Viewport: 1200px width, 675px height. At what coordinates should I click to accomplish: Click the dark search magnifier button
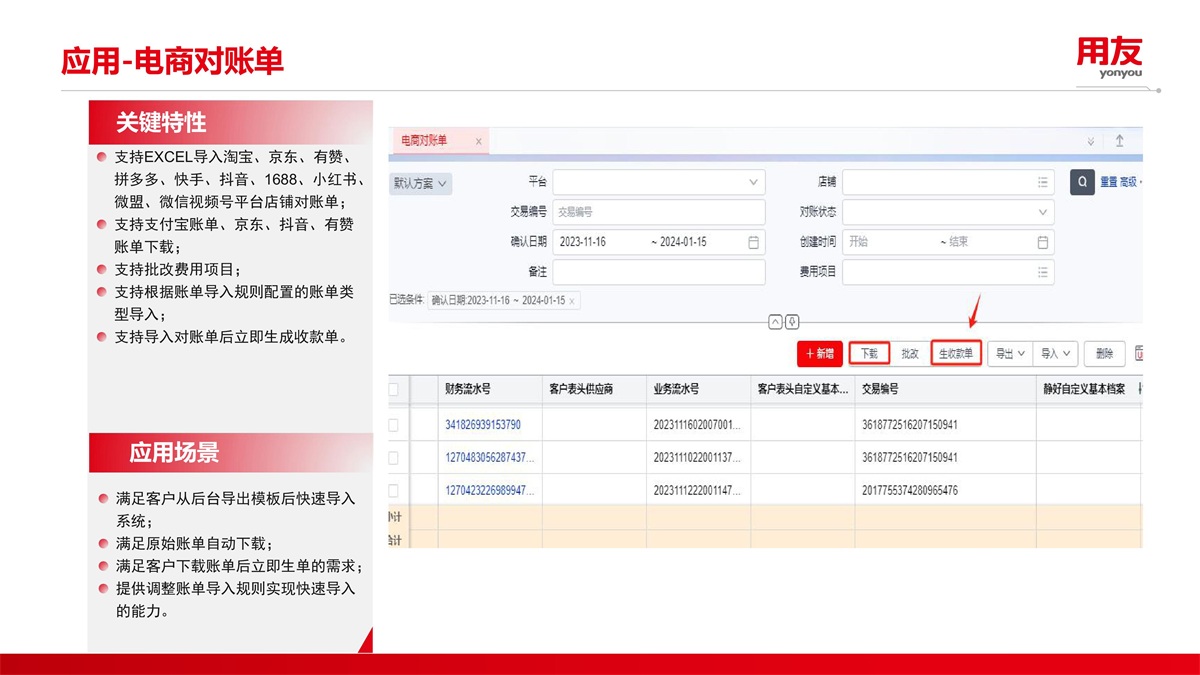(x=1082, y=182)
